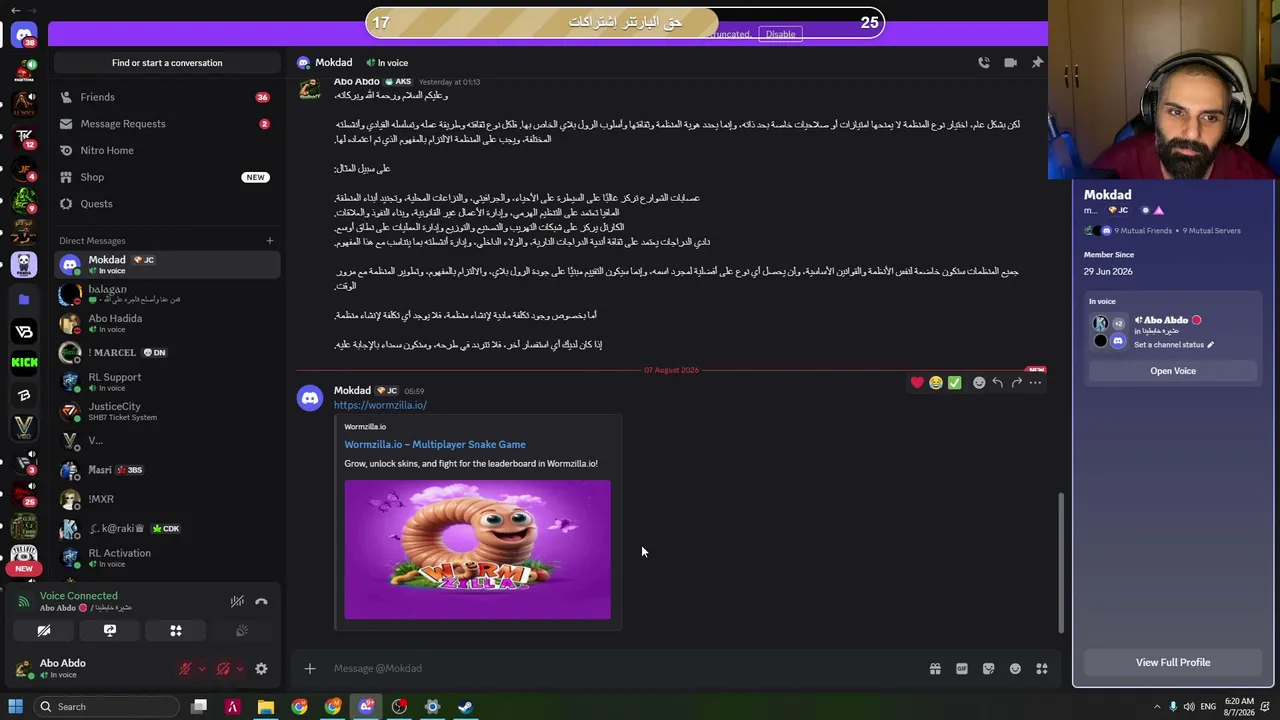React with the laughing-crying emoji
The width and height of the screenshot is (1280, 720).
(936, 382)
